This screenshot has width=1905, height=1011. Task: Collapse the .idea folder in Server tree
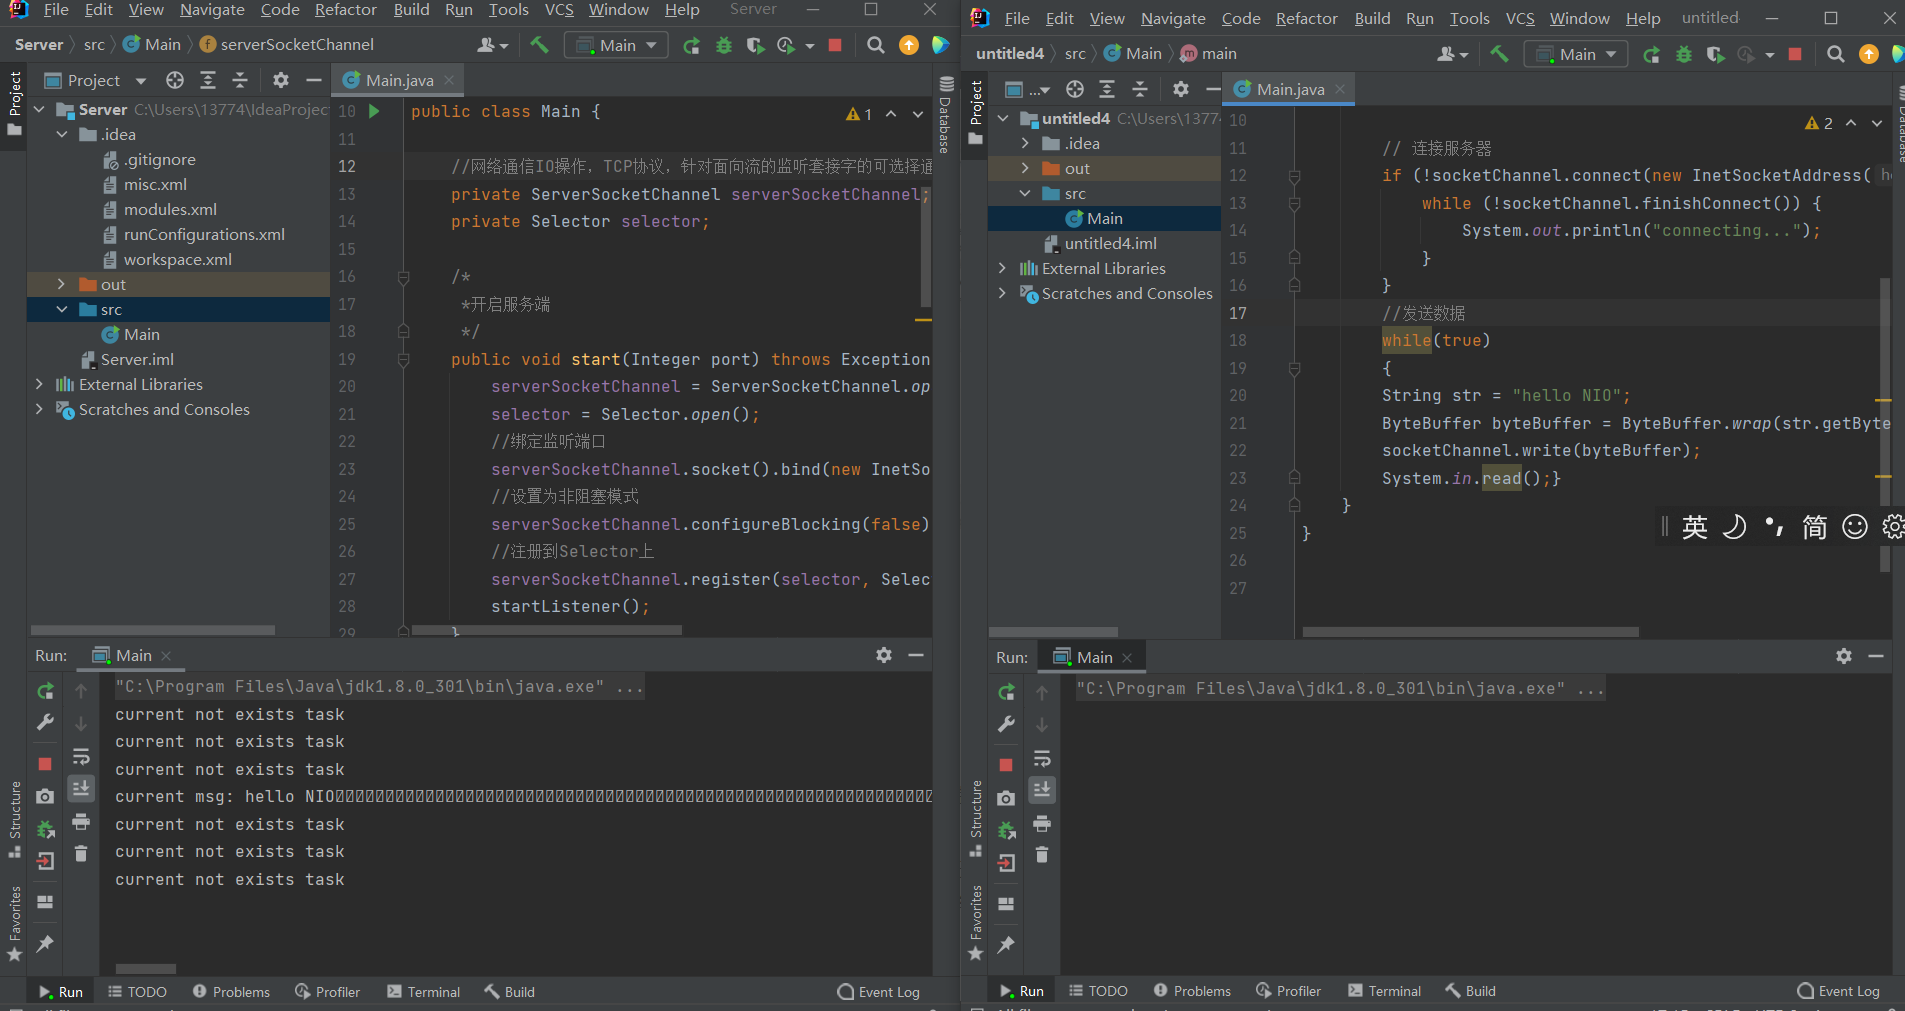(62, 134)
